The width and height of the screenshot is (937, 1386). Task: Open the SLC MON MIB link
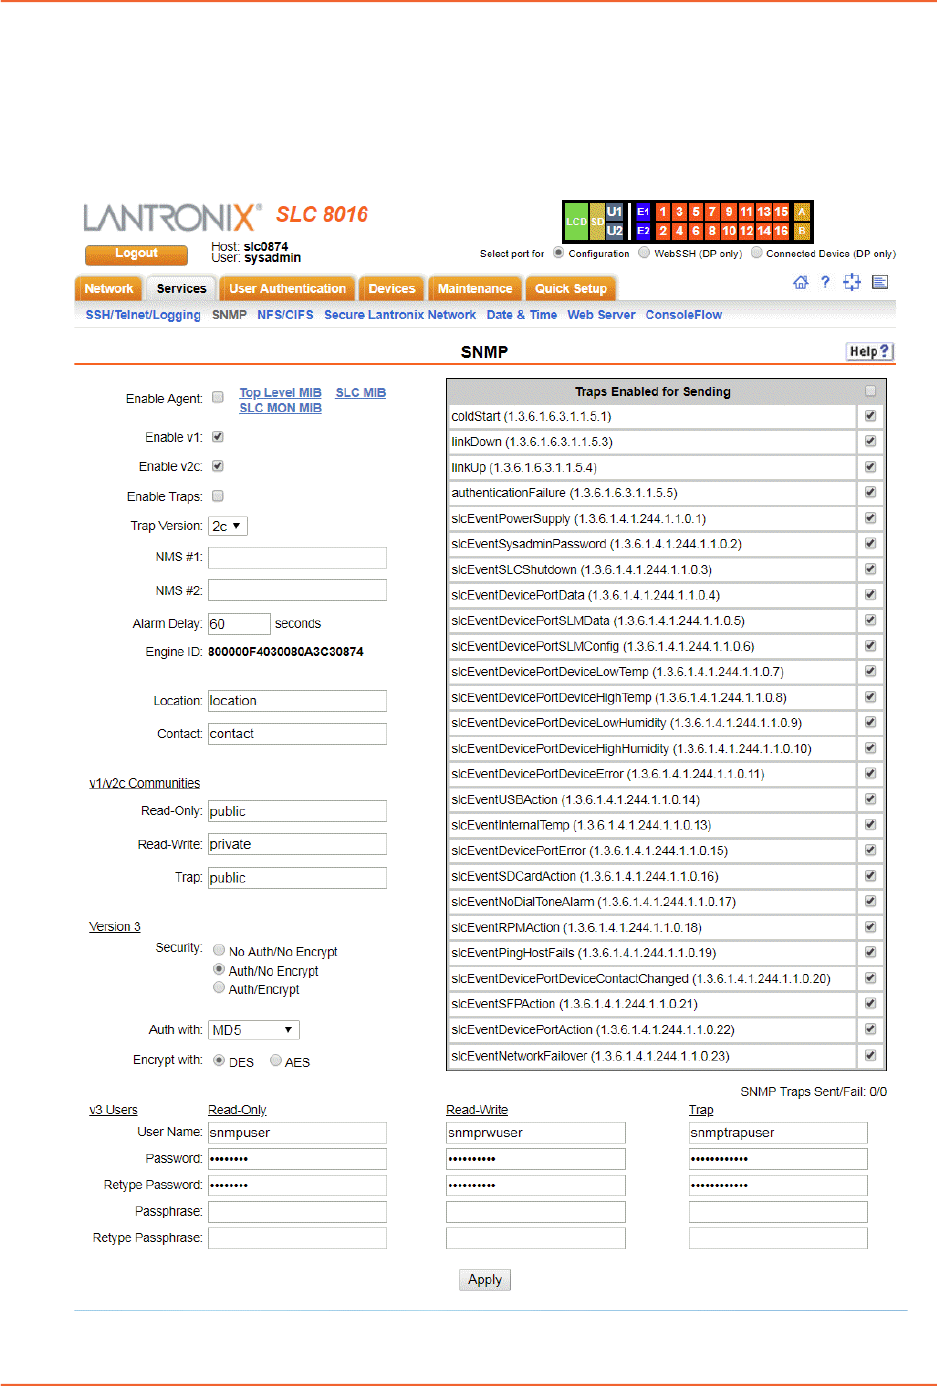pos(280,408)
